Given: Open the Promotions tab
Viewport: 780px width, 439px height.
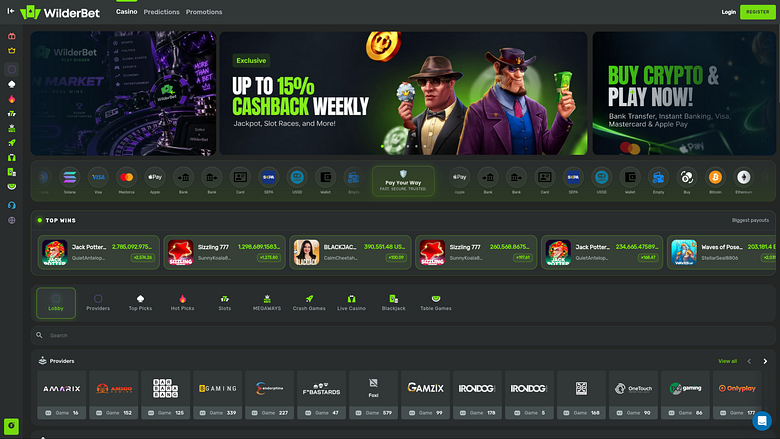Looking at the screenshot, I should pos(204,12).
